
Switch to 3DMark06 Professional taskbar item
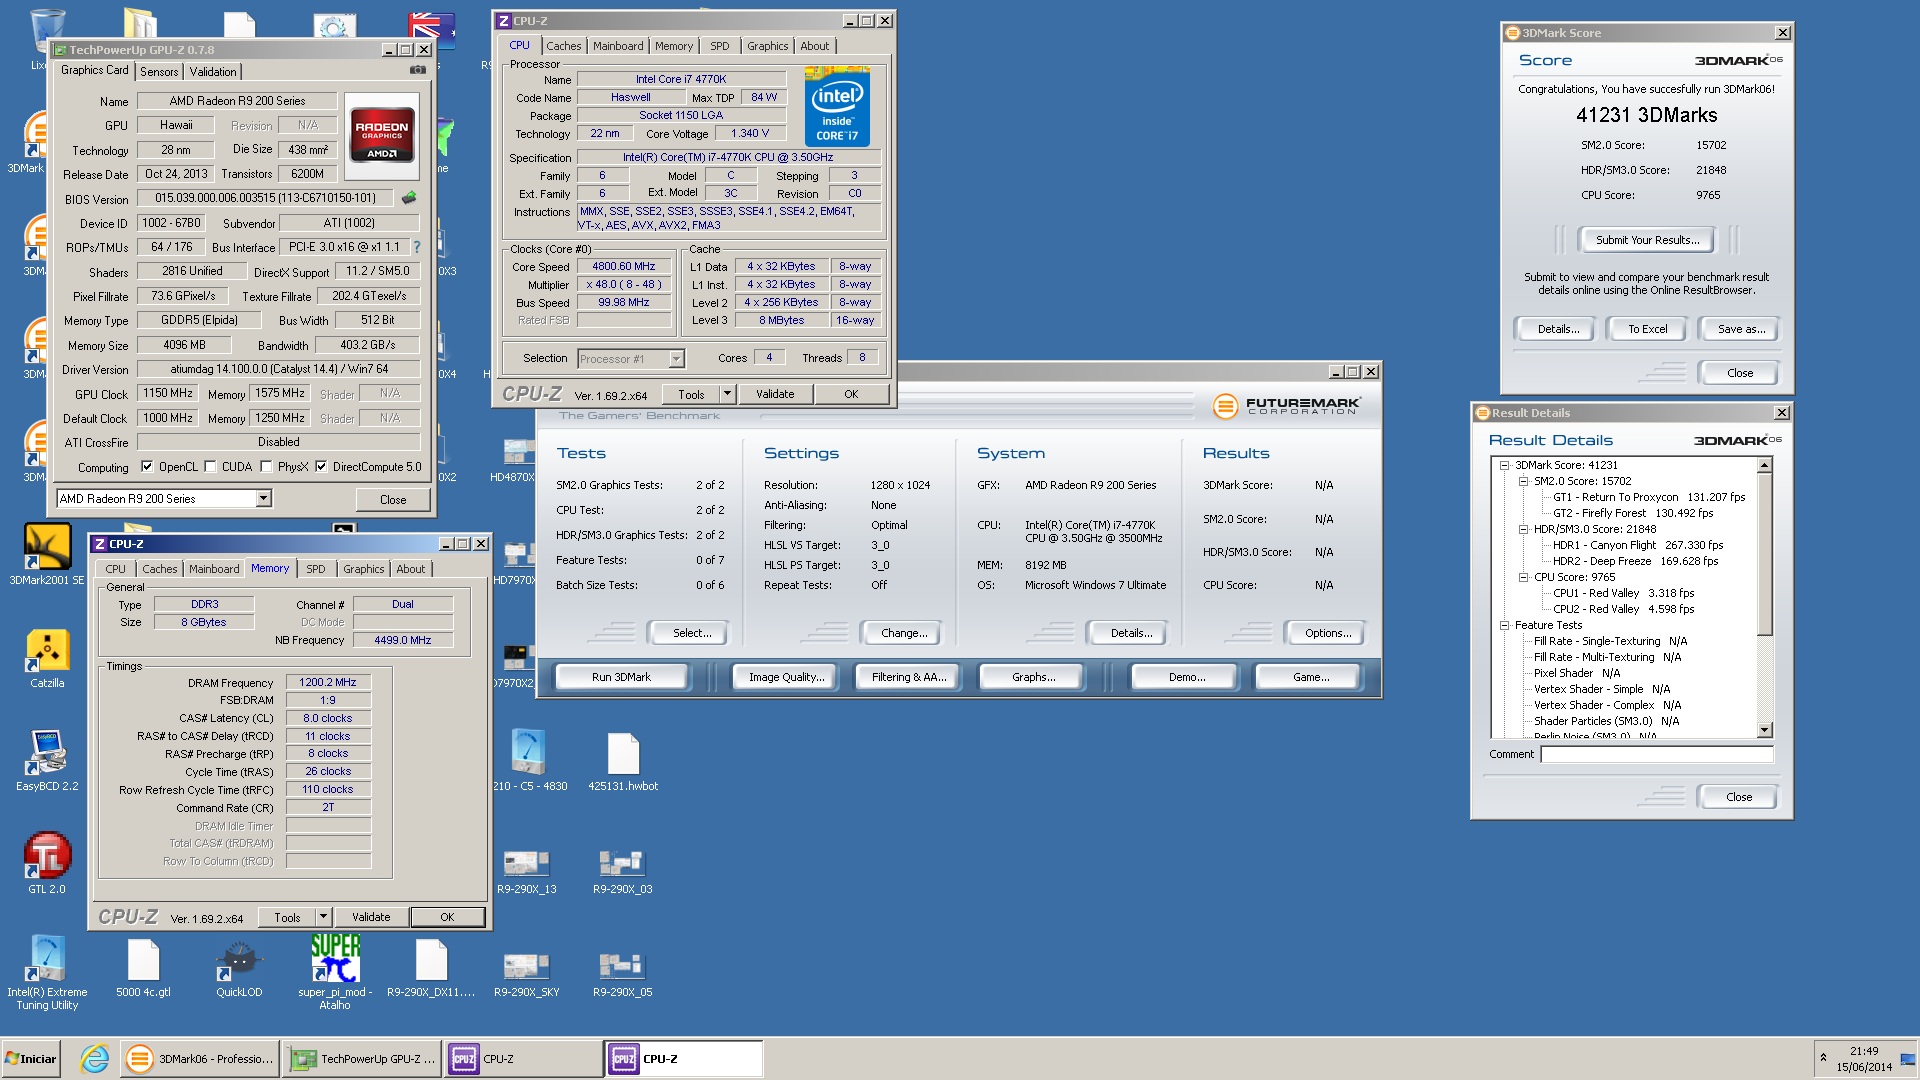click(x=199, y=1058)
